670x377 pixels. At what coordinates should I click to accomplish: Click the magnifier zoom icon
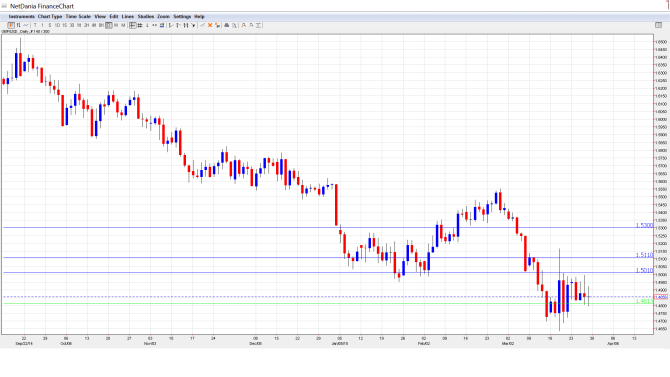point(234,26)
